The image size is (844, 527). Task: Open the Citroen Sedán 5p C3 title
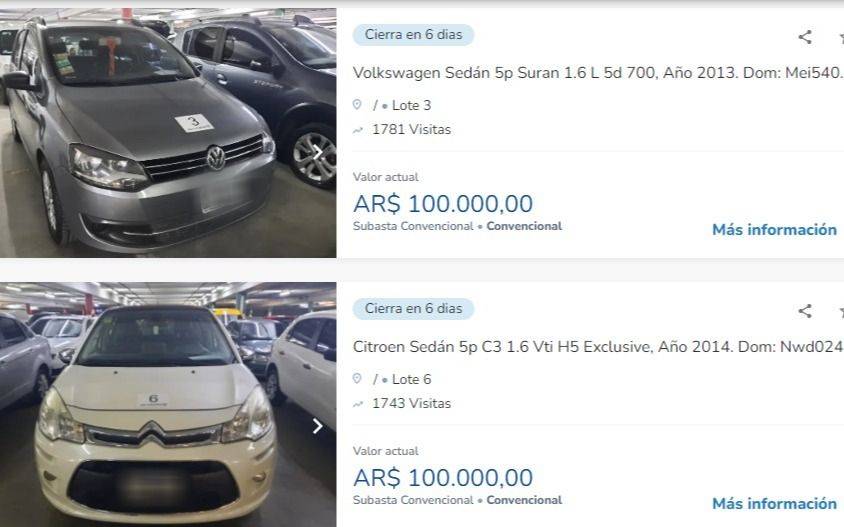point(597,347)
